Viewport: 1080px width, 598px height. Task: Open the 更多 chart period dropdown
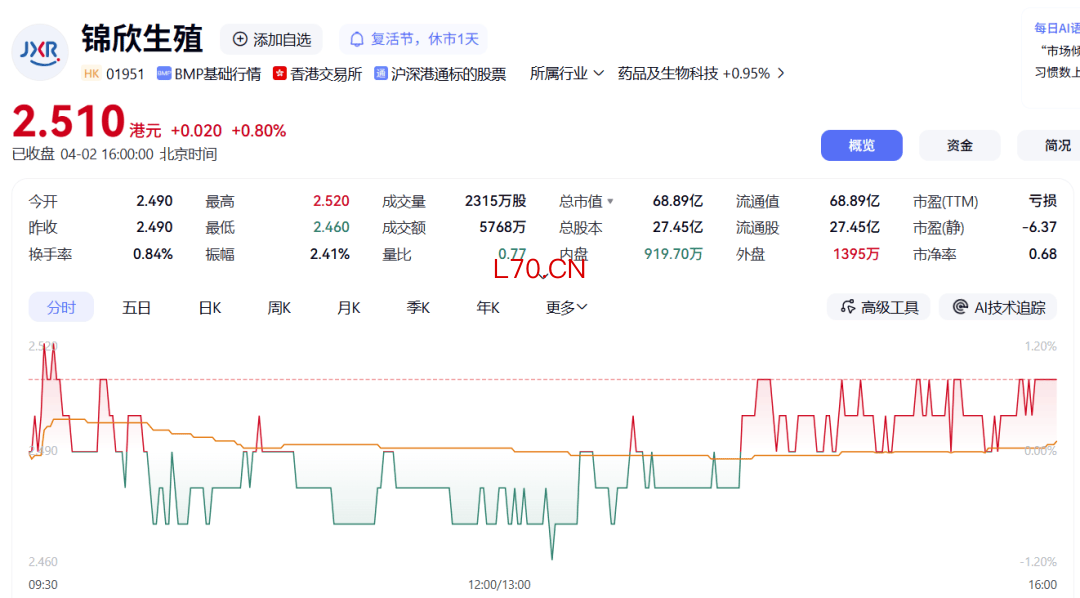pos(566,307)
